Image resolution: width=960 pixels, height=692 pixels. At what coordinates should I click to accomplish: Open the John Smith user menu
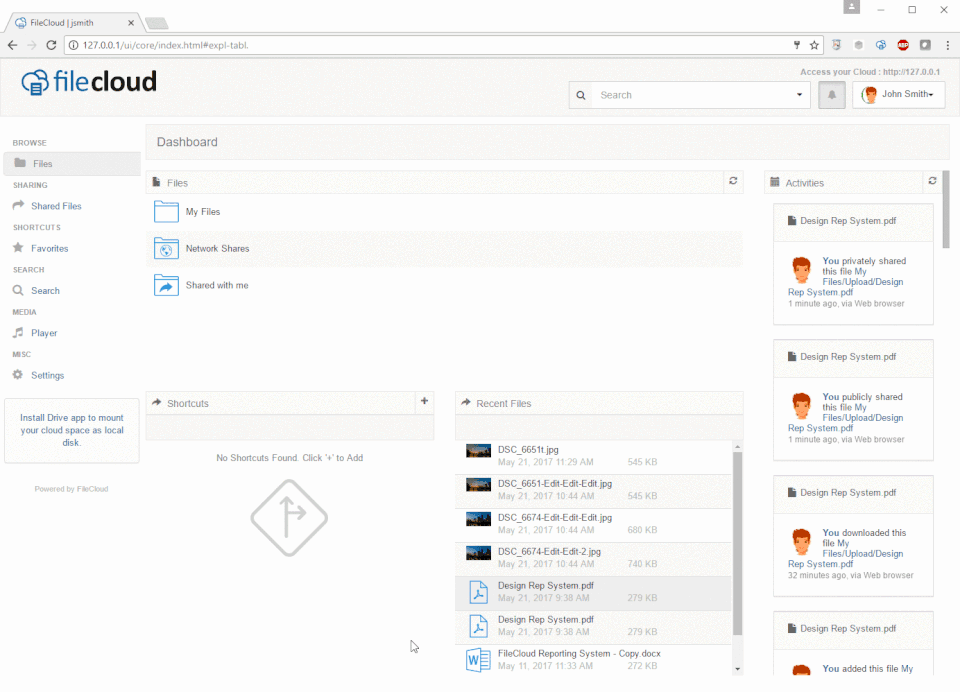click(898, 95)
